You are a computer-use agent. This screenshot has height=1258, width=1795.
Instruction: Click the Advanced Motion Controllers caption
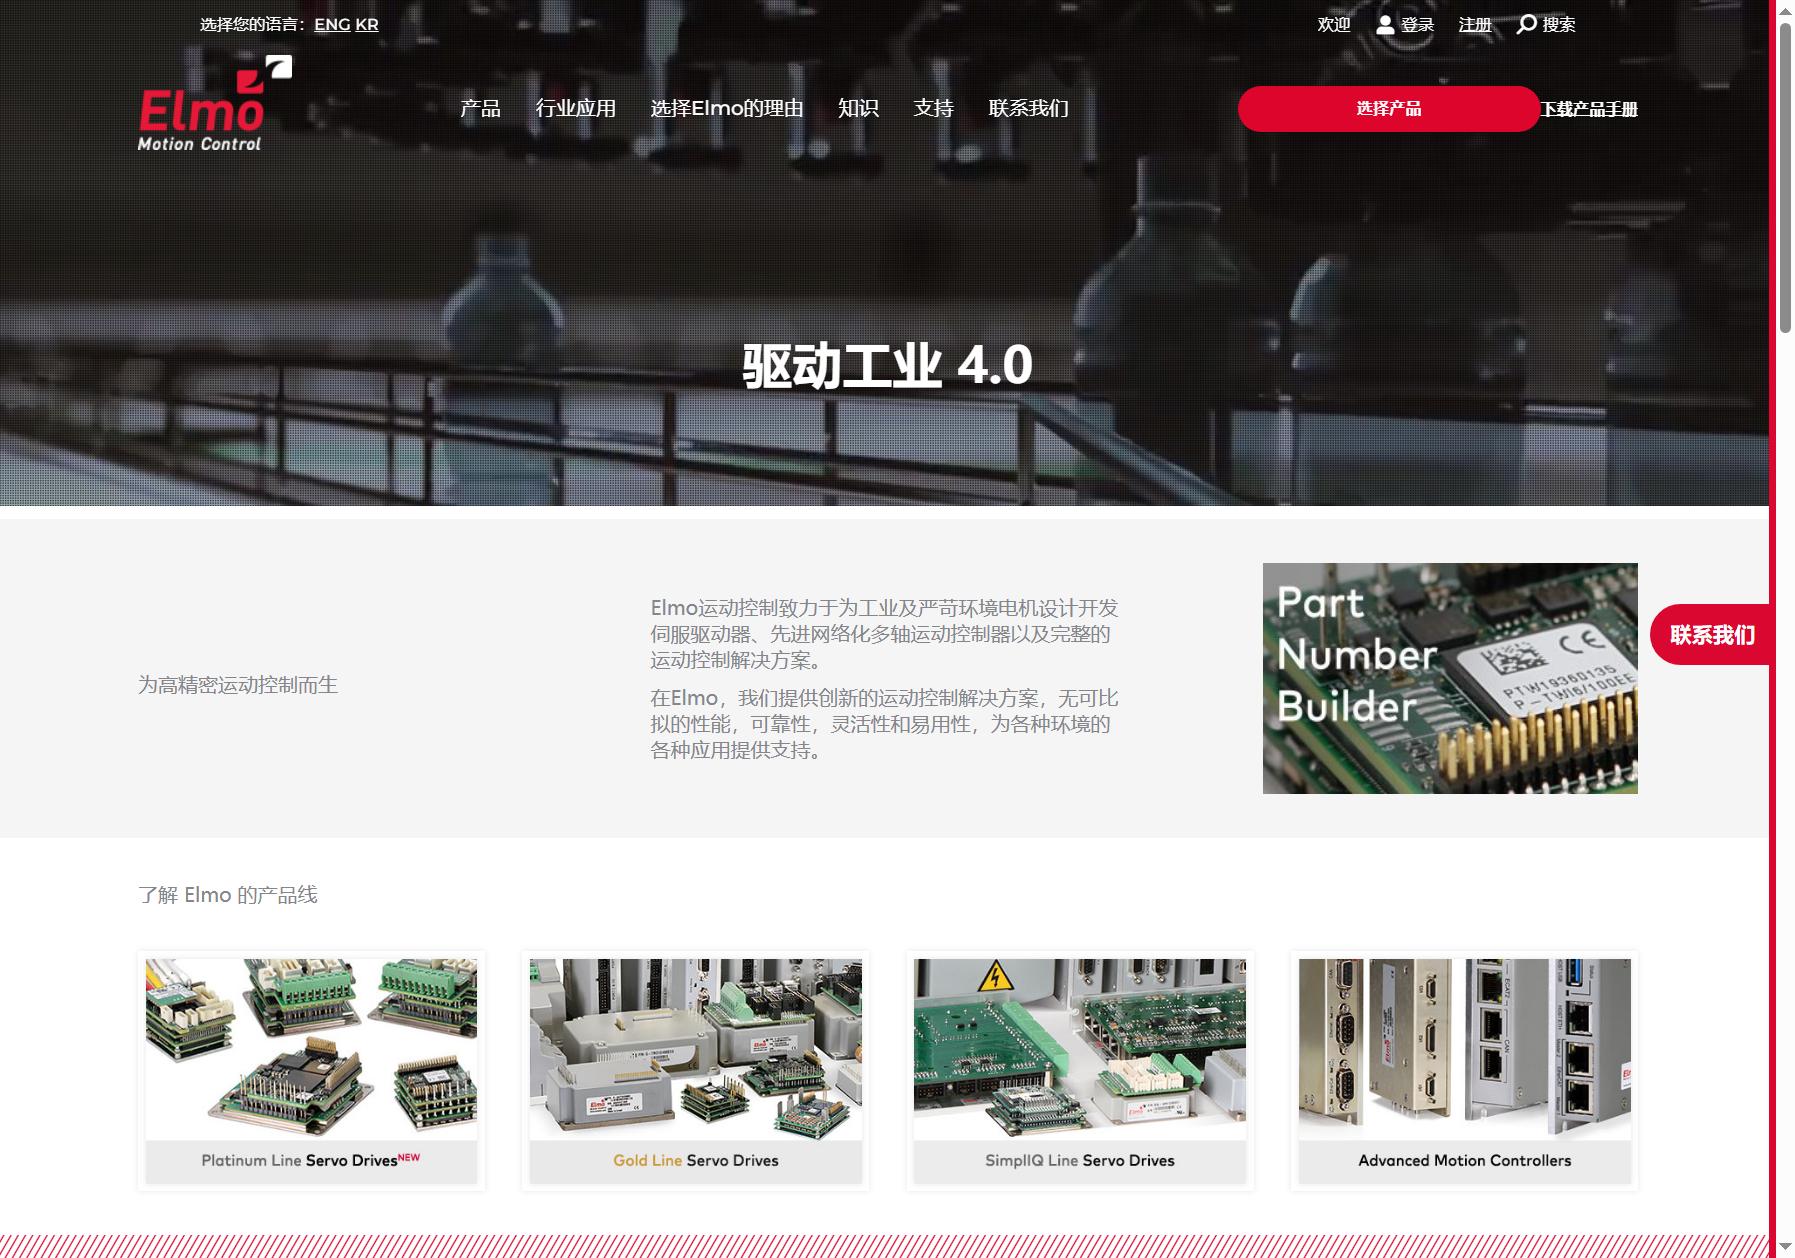pyautogui.click(x=1465, y=1160)
